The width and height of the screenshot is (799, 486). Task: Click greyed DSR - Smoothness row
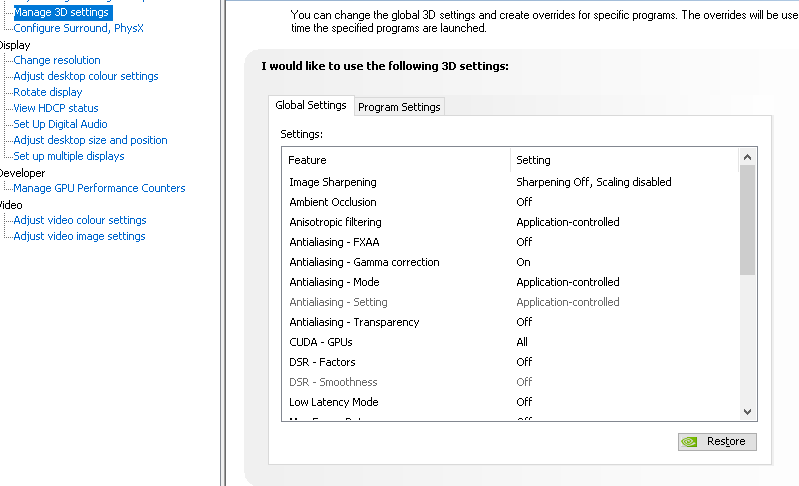(x=510, y=382)
